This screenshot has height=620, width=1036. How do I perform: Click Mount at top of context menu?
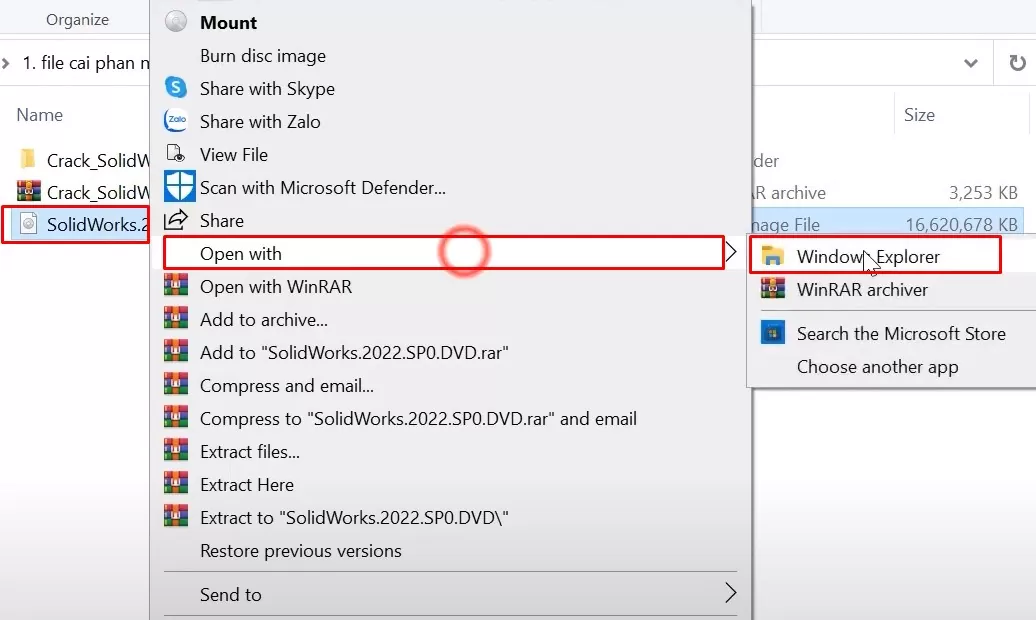(229, 22)
